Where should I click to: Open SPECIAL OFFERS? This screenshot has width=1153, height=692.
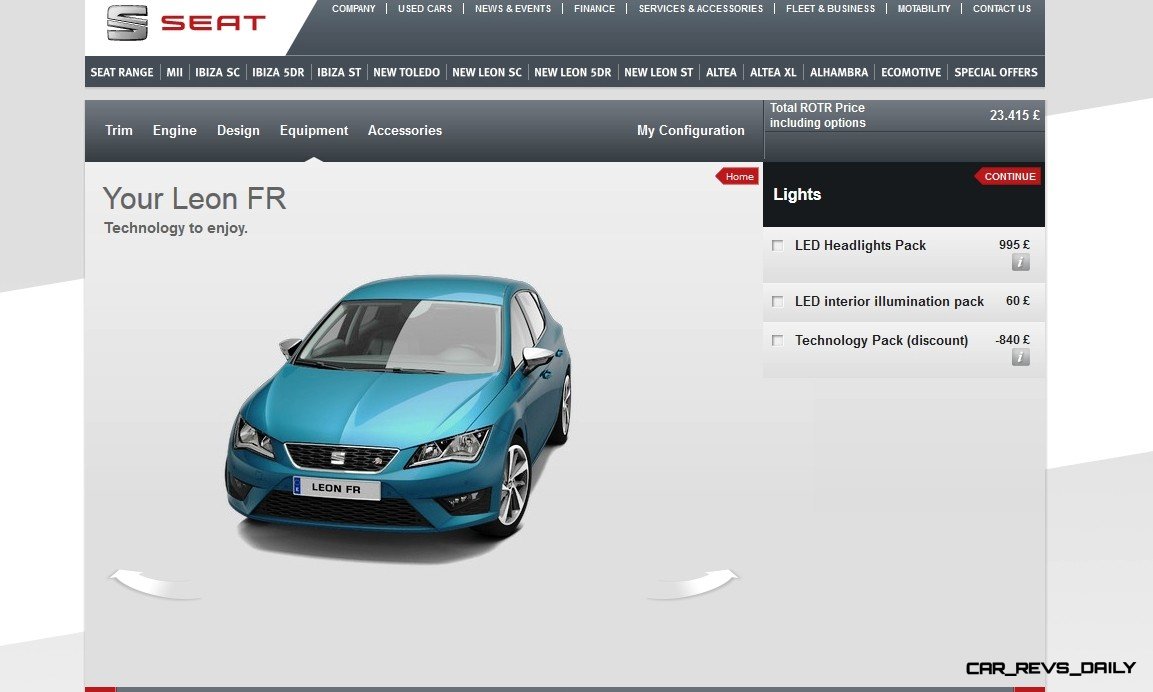996,72
